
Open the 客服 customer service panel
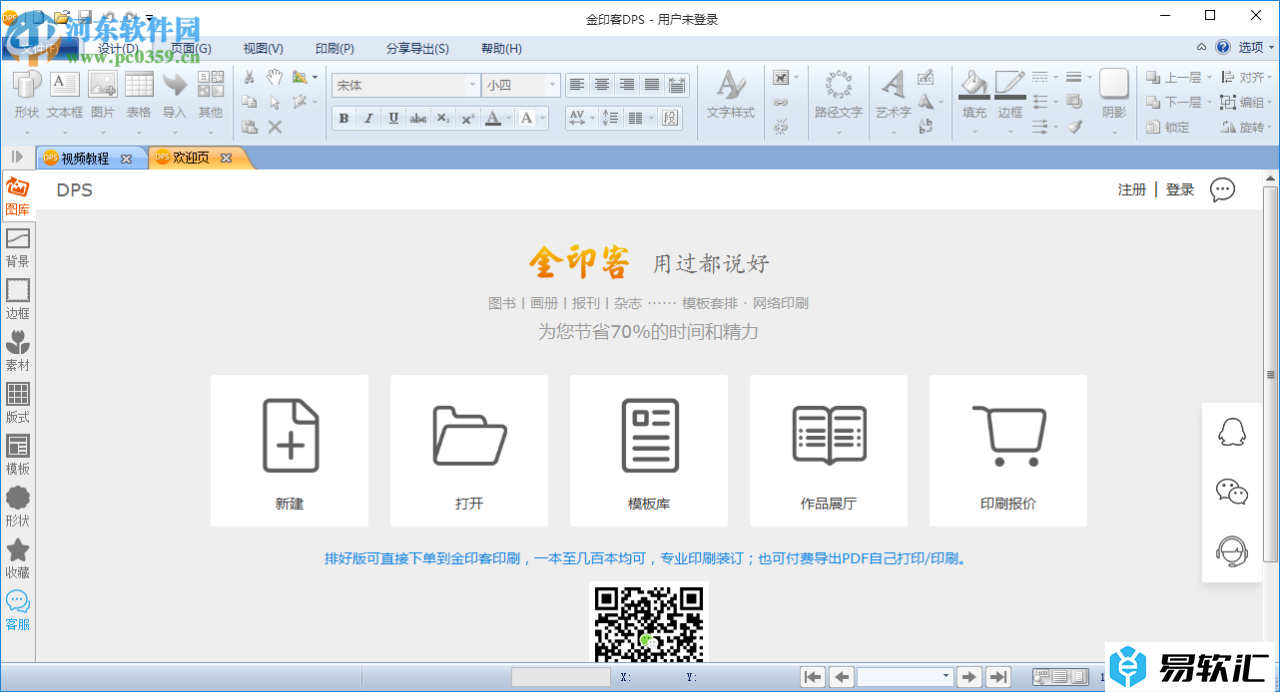point(17,611)
